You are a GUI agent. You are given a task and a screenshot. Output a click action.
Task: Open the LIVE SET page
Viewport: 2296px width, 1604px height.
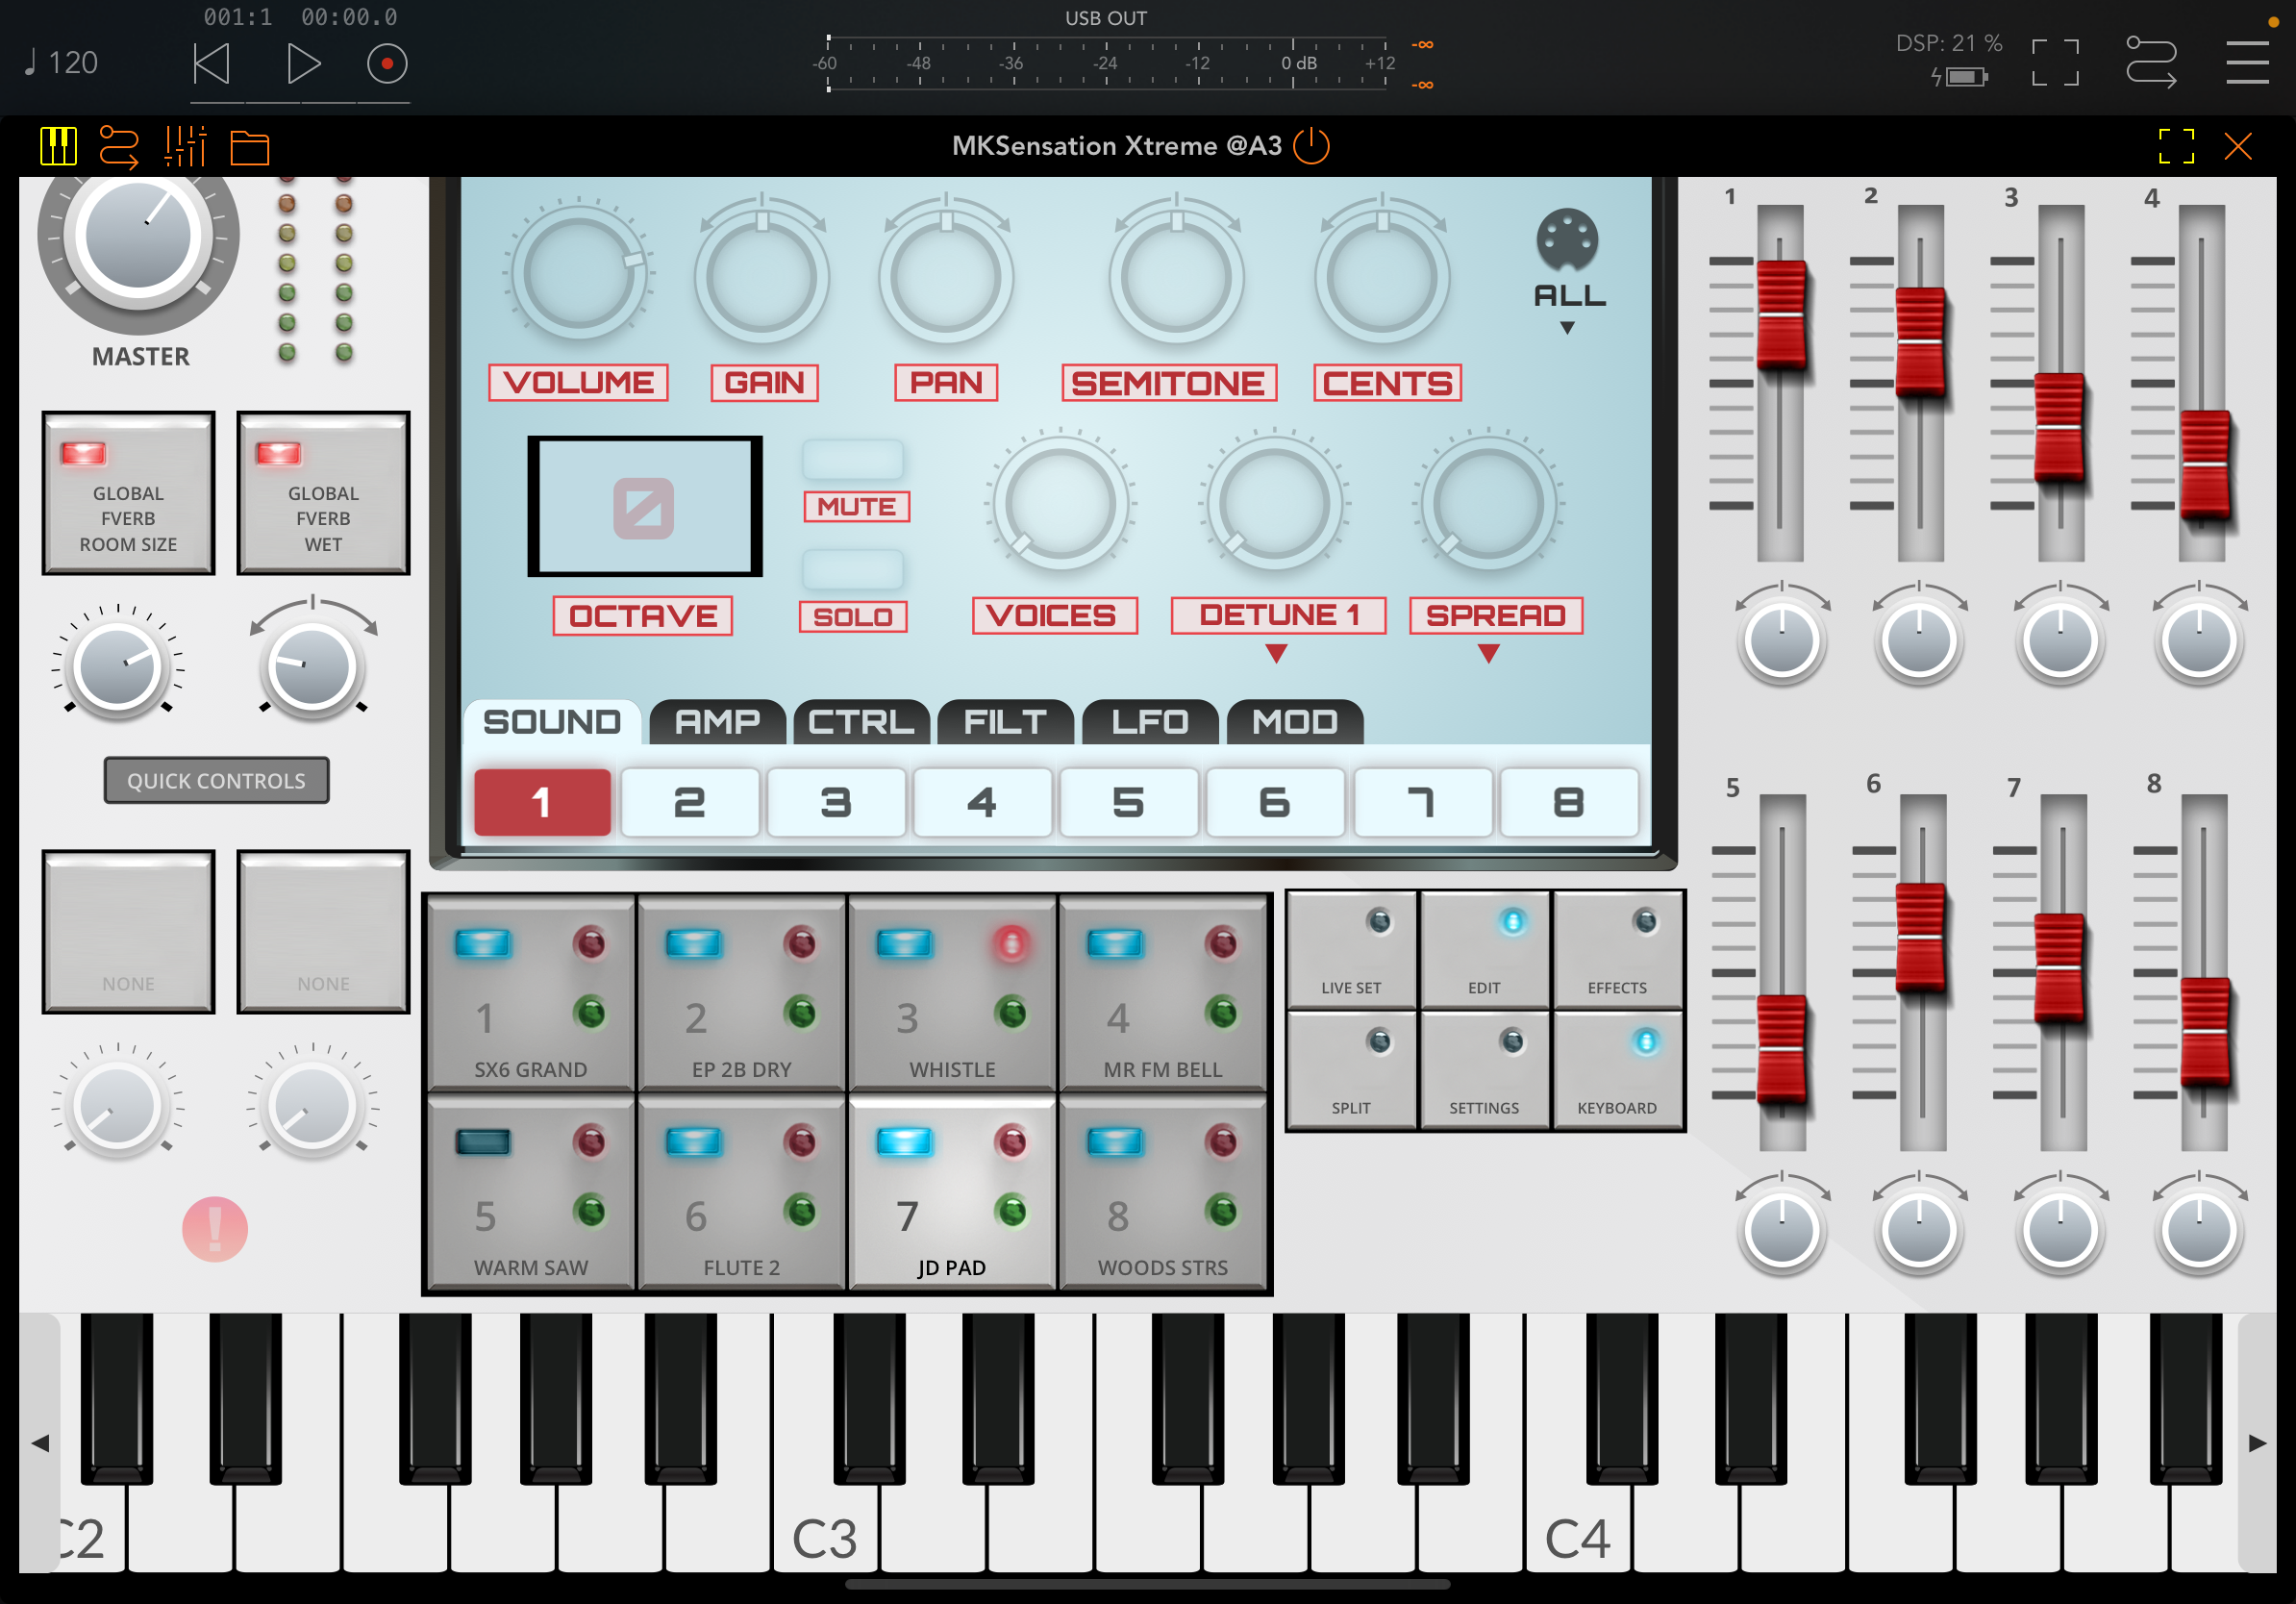(1352, 949)
